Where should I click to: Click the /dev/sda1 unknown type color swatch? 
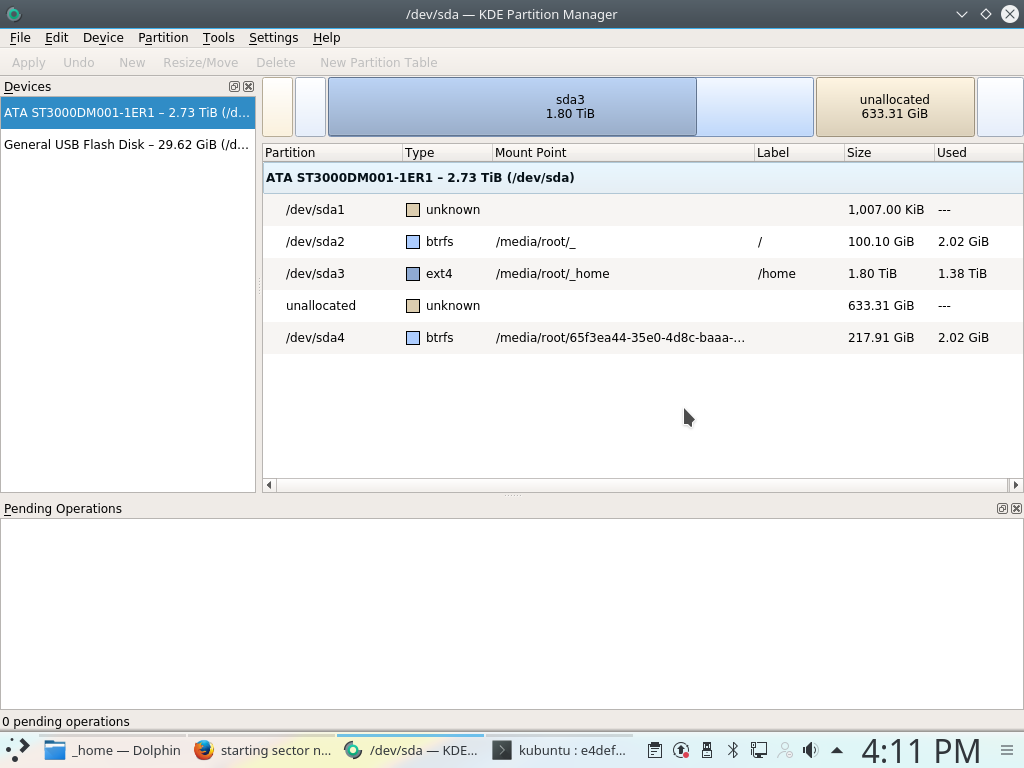413,210
